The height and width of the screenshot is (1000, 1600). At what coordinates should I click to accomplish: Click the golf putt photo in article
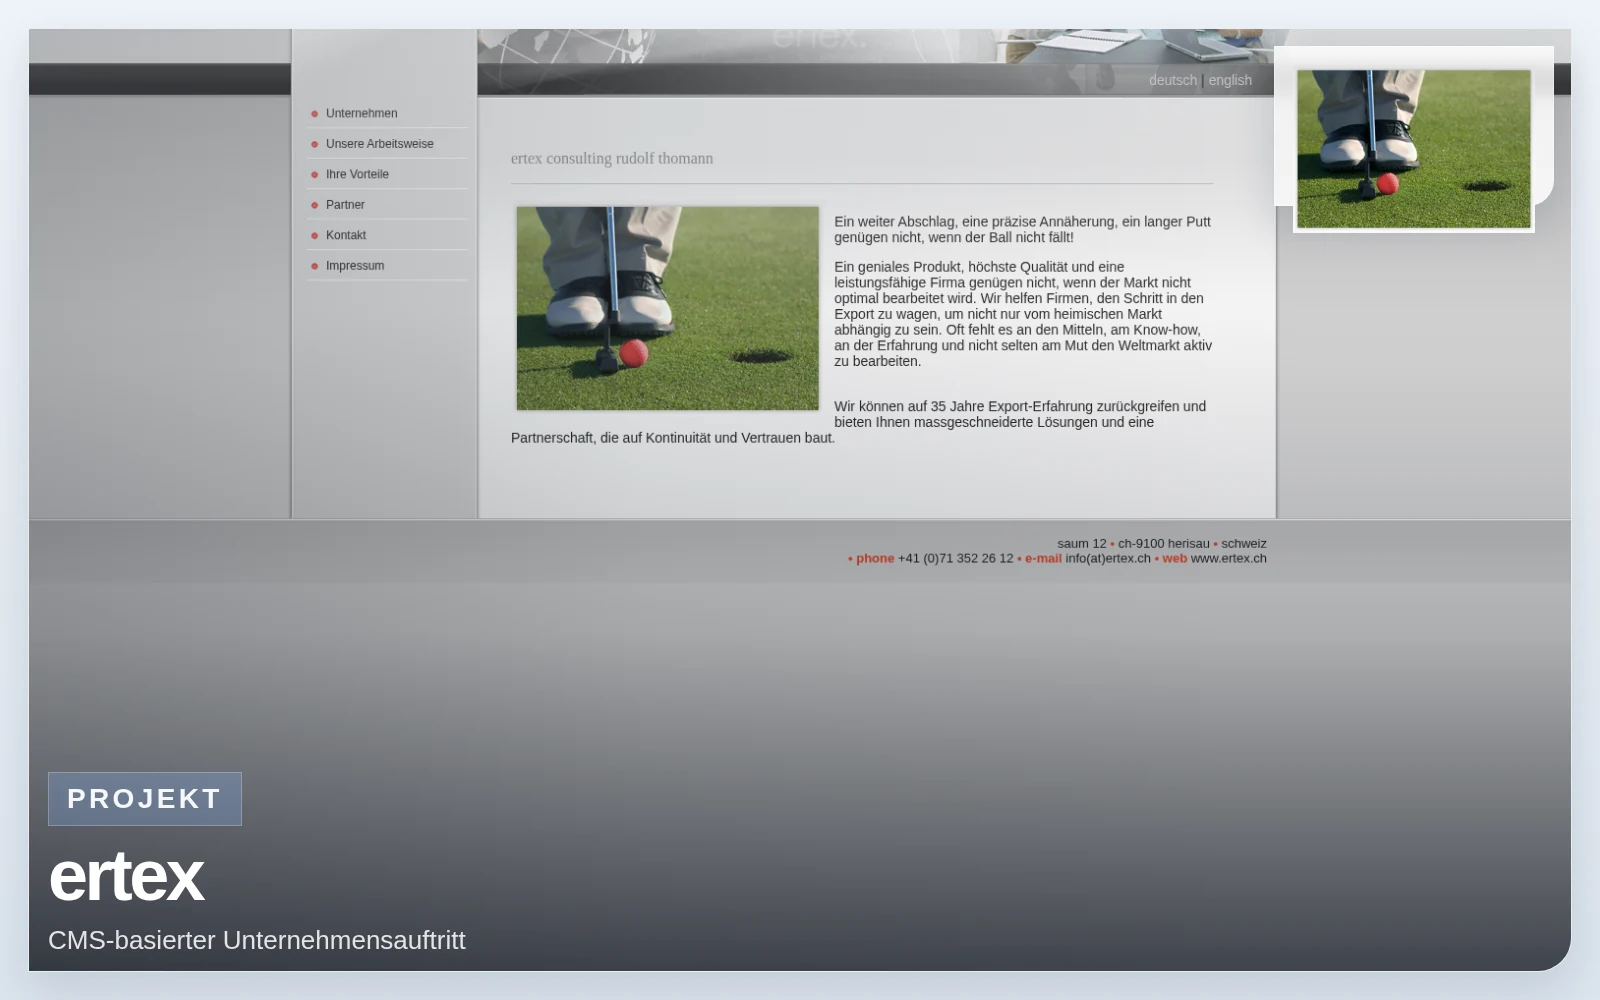(667, 308)
